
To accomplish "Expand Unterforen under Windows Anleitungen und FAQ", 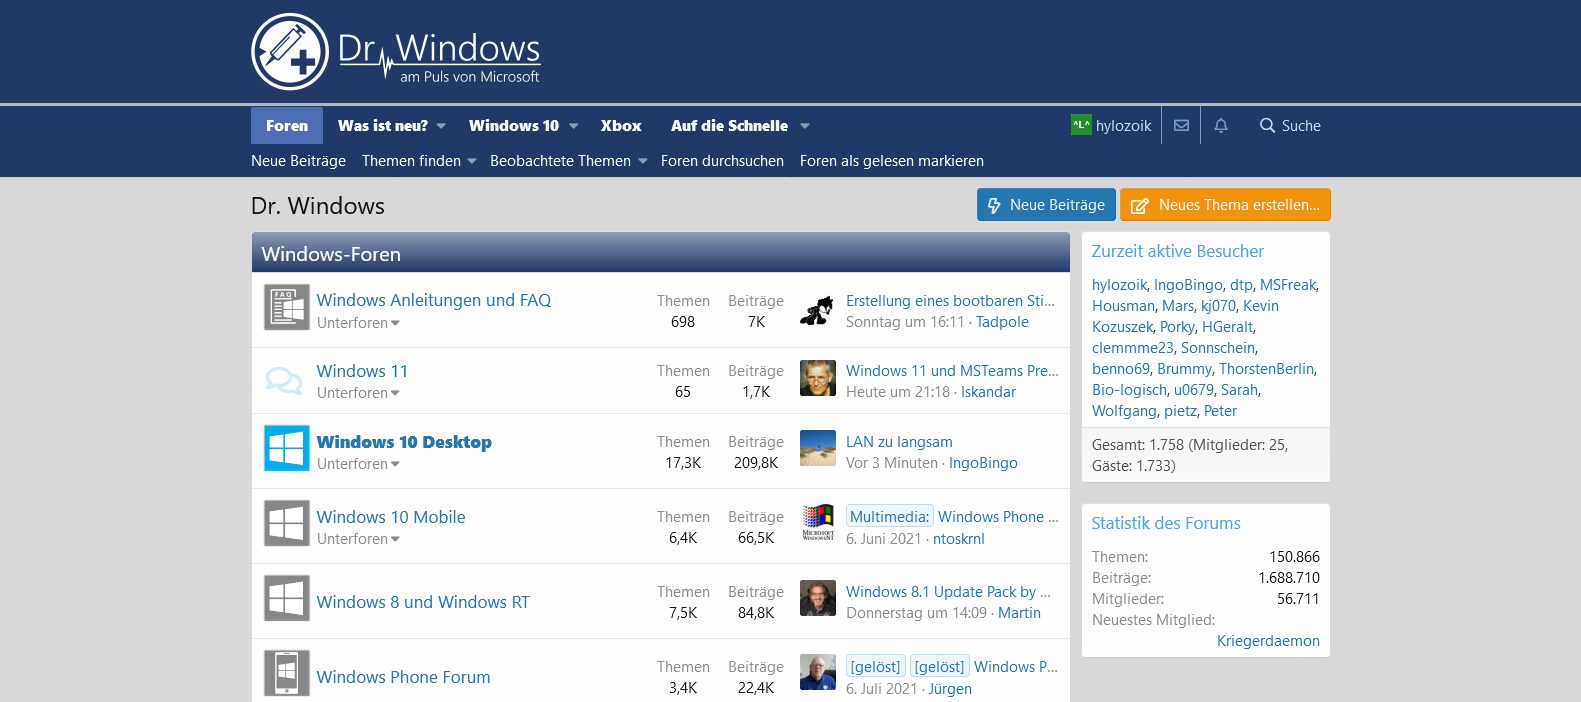I will (x=358, y=323).
